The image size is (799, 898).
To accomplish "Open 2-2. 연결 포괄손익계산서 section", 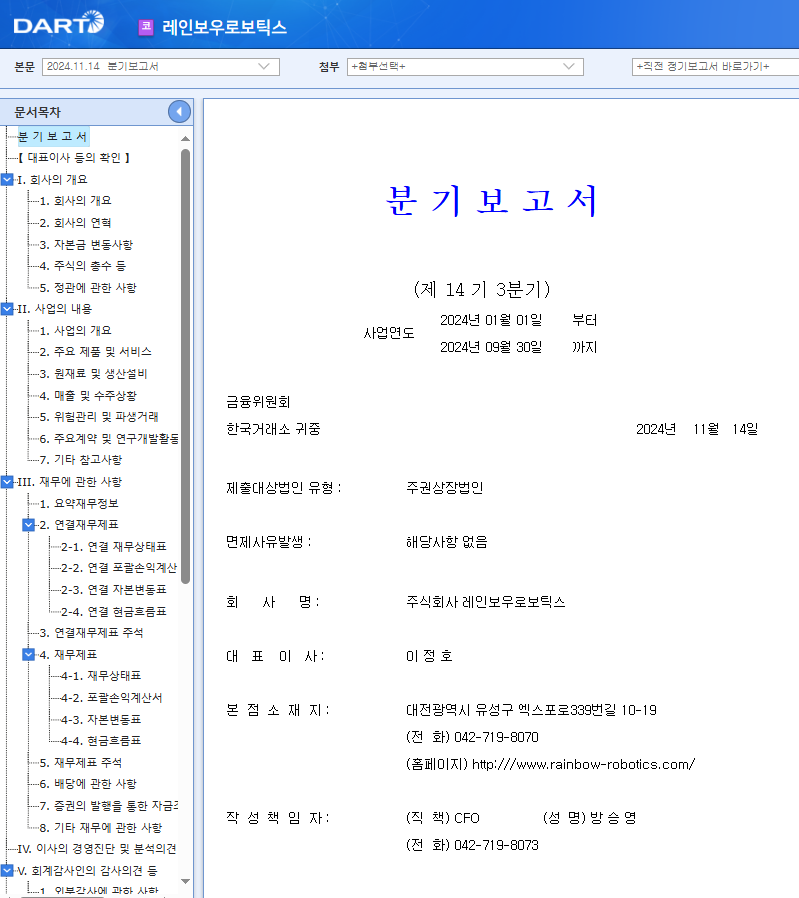I will (x=119, y=568).
